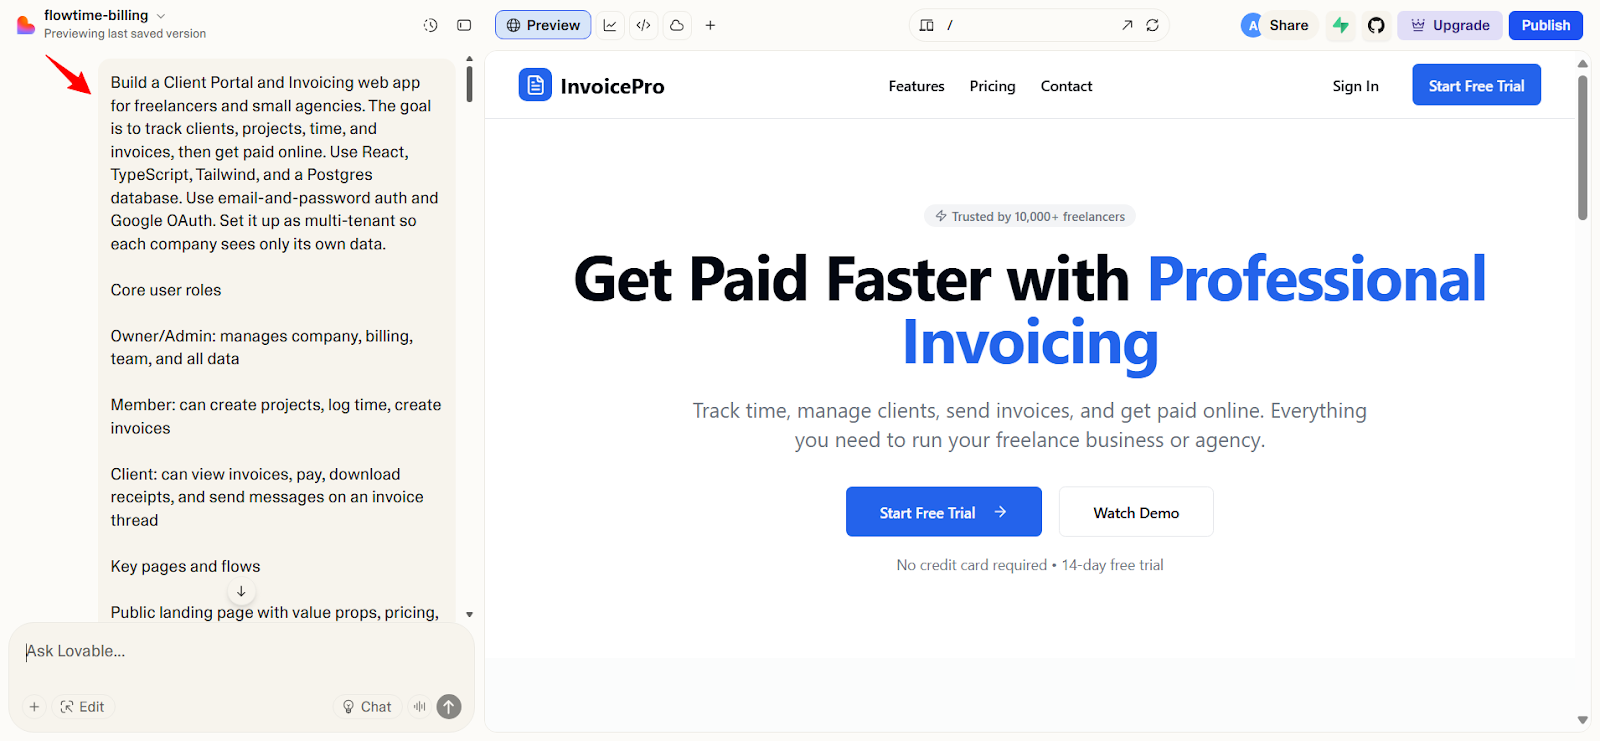Click the user avatar next to Share
Screen dimensions: 1600x741
click(x=1252, y=26)
